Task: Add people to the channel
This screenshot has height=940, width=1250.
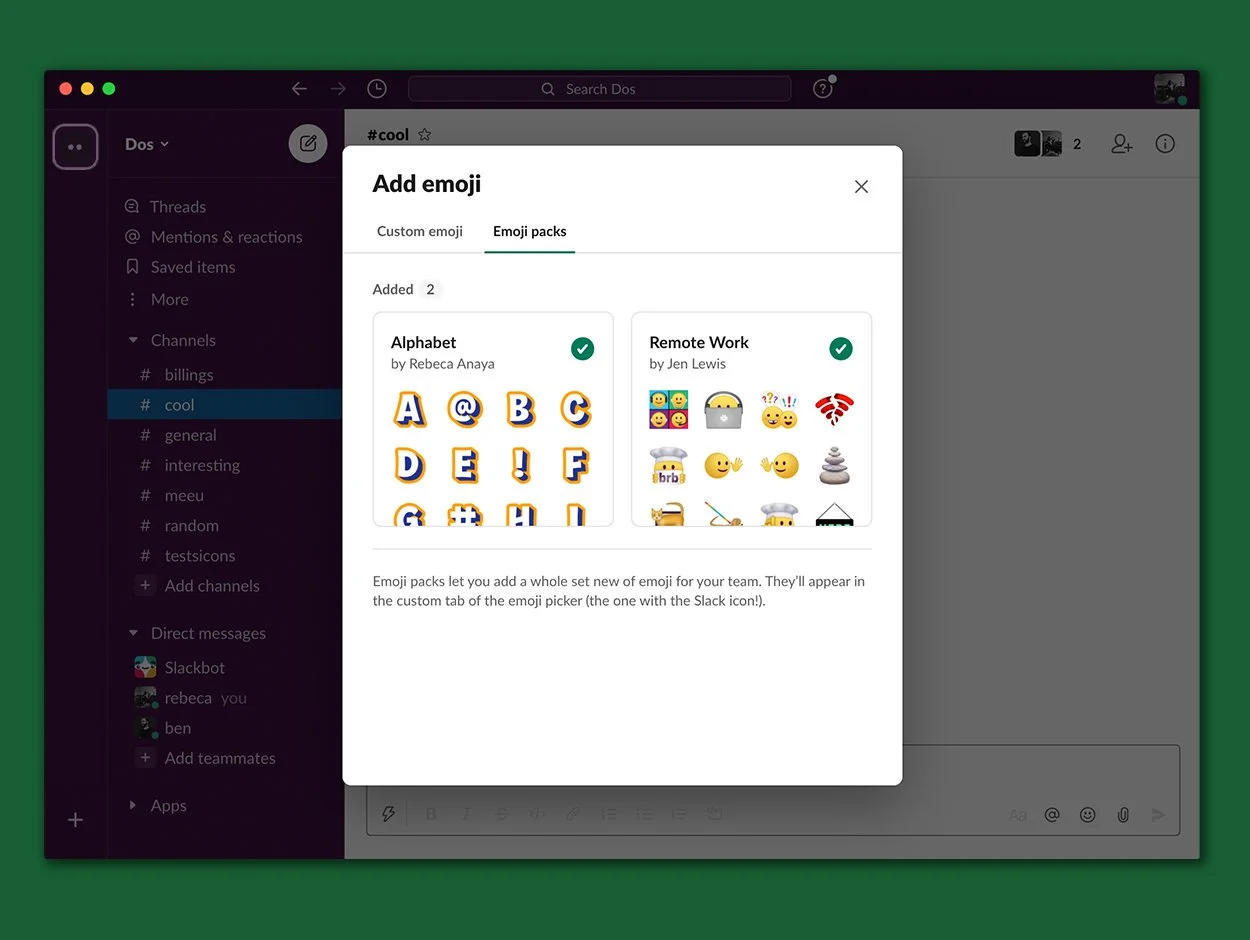Action: pos(1122,144)
